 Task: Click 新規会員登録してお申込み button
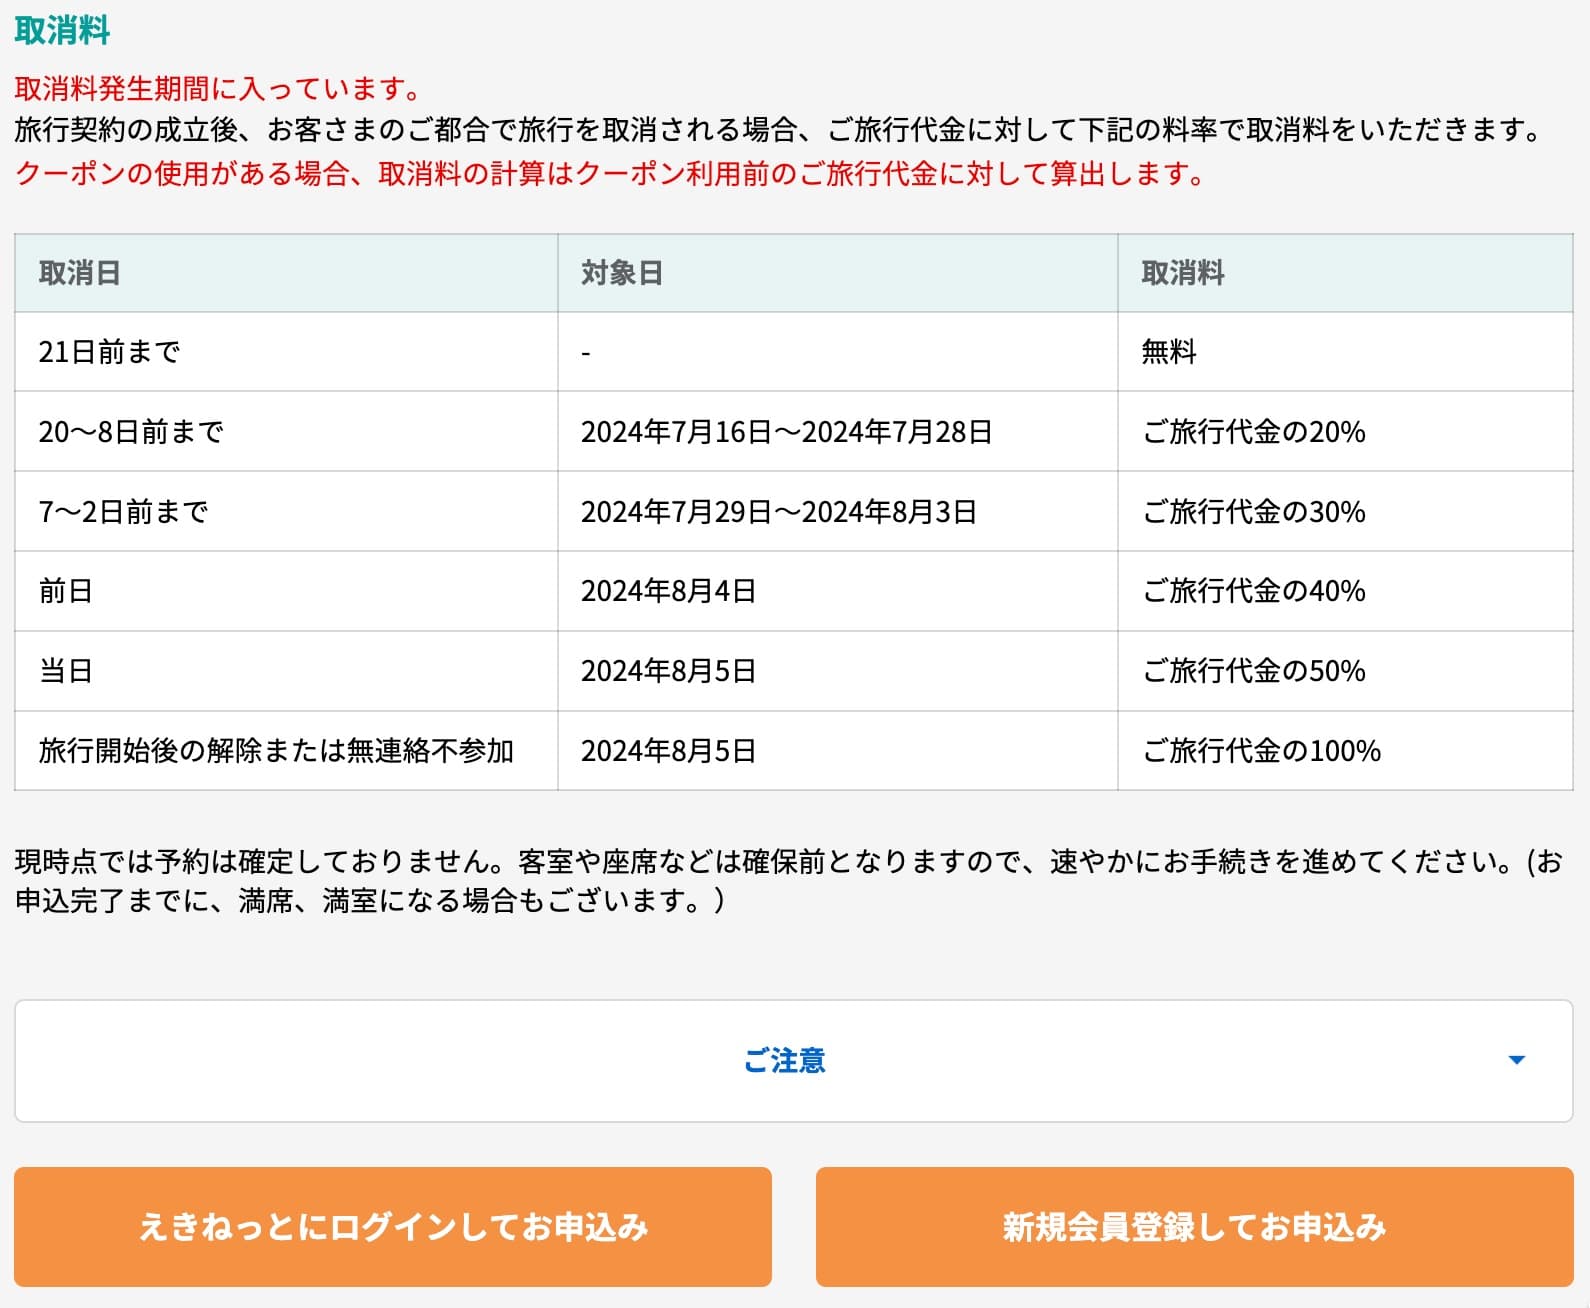[x=1195, y=1227]
